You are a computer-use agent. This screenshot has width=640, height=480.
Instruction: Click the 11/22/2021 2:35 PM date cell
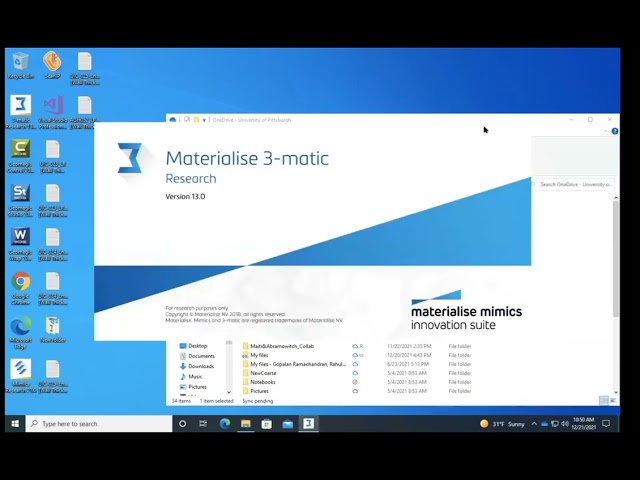click(409, 346)
